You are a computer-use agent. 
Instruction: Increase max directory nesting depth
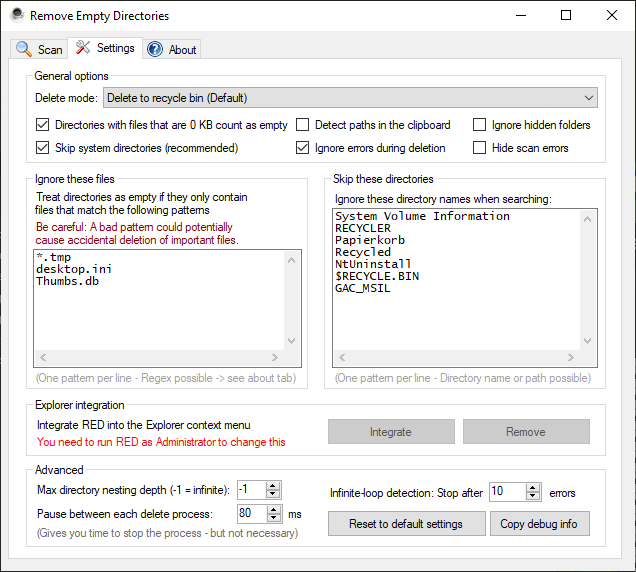(273, 486)
